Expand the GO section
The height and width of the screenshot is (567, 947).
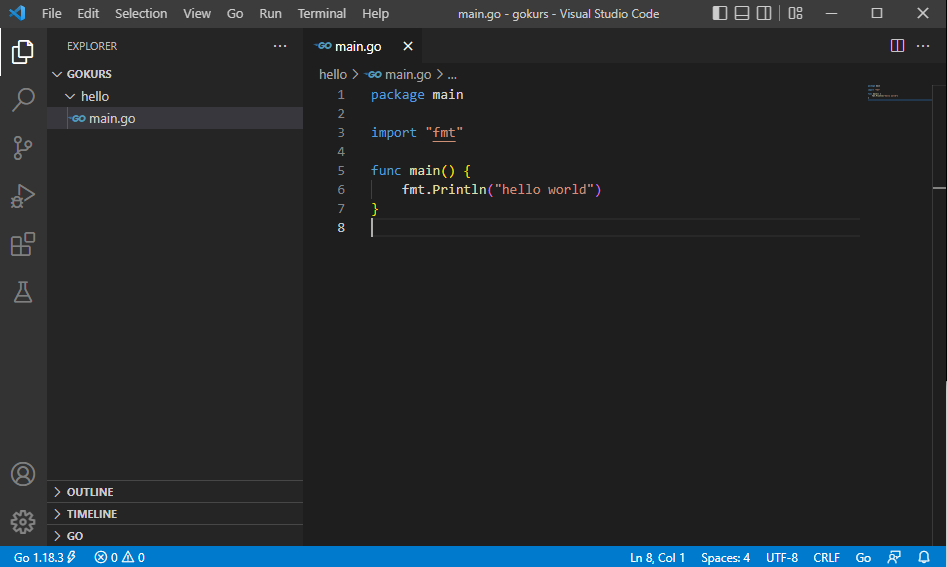coord(175,536)
